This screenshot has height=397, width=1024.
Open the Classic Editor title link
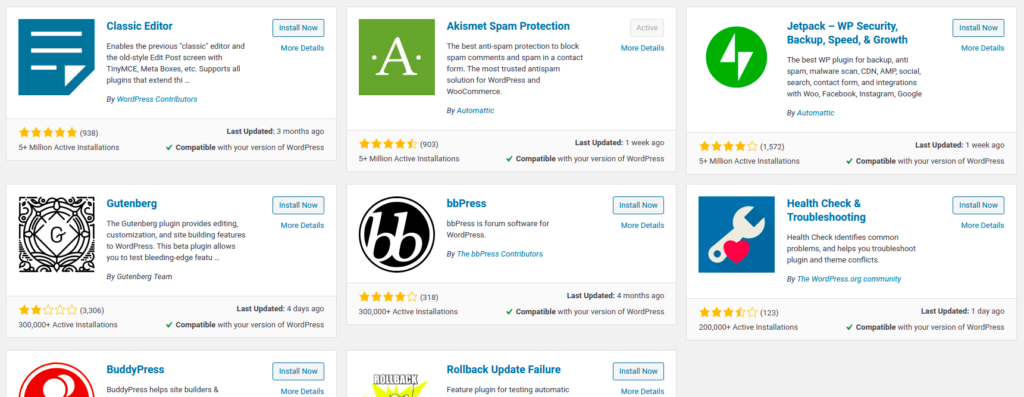tap(140, 27)
